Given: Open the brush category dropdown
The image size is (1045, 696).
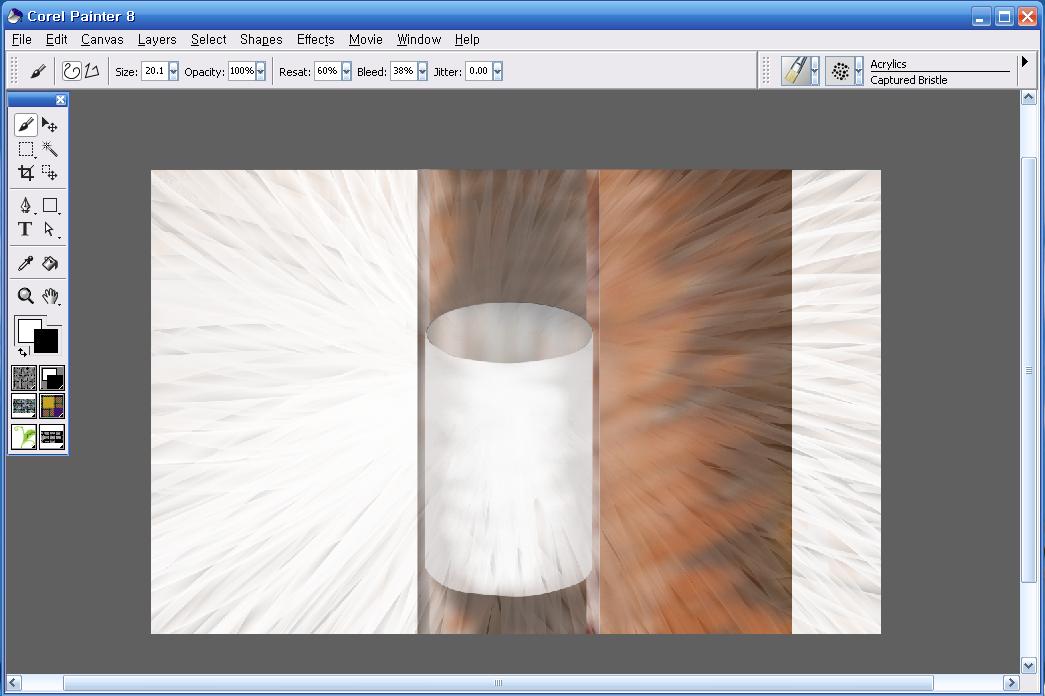Looking at the screenshot, I should point(815,71).
